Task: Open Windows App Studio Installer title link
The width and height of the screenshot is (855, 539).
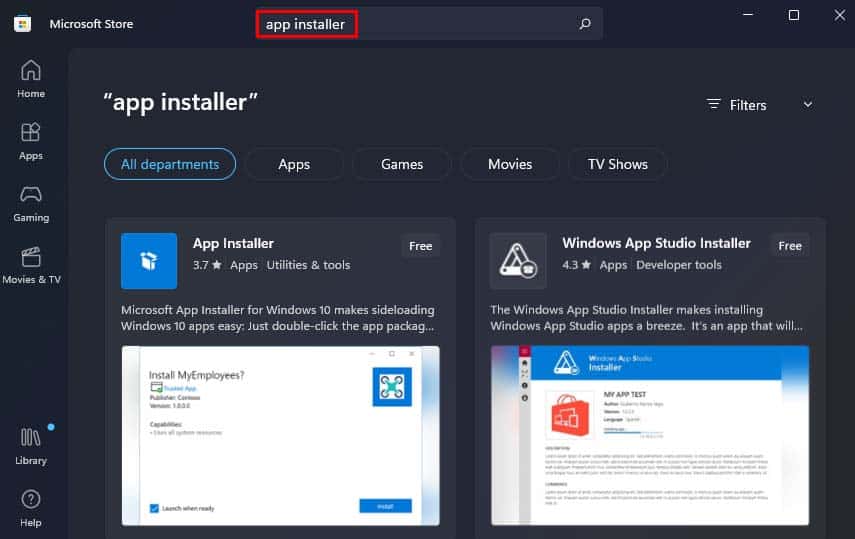Action: coord(657,243)
